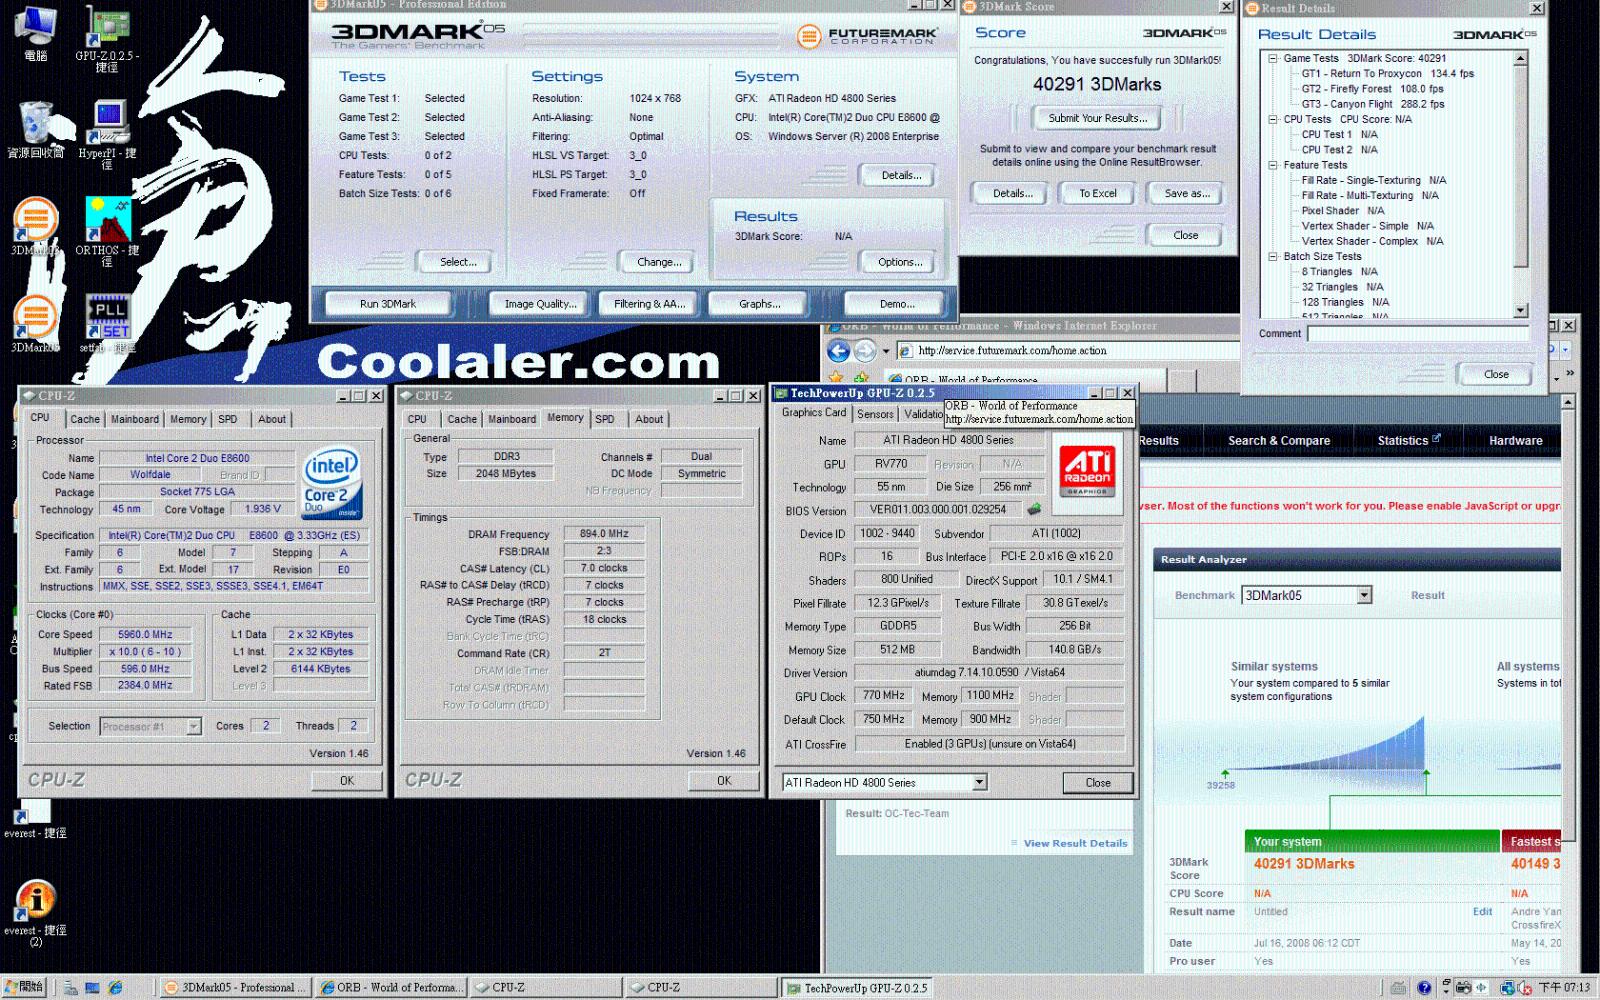Switch to ORB World of Performance taskbar button

[392, 988]
